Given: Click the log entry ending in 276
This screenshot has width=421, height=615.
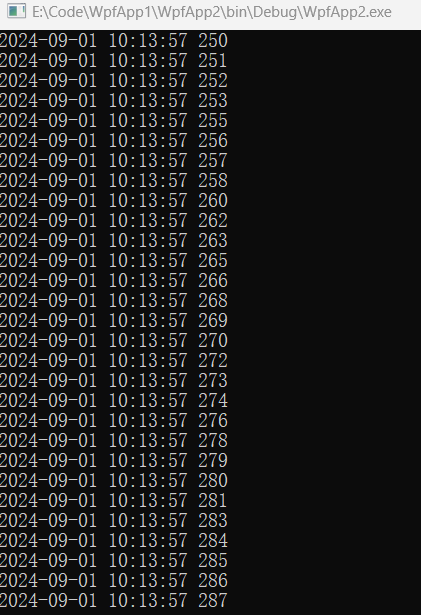Looking at the screenshot, I should [x=114, y=420].
